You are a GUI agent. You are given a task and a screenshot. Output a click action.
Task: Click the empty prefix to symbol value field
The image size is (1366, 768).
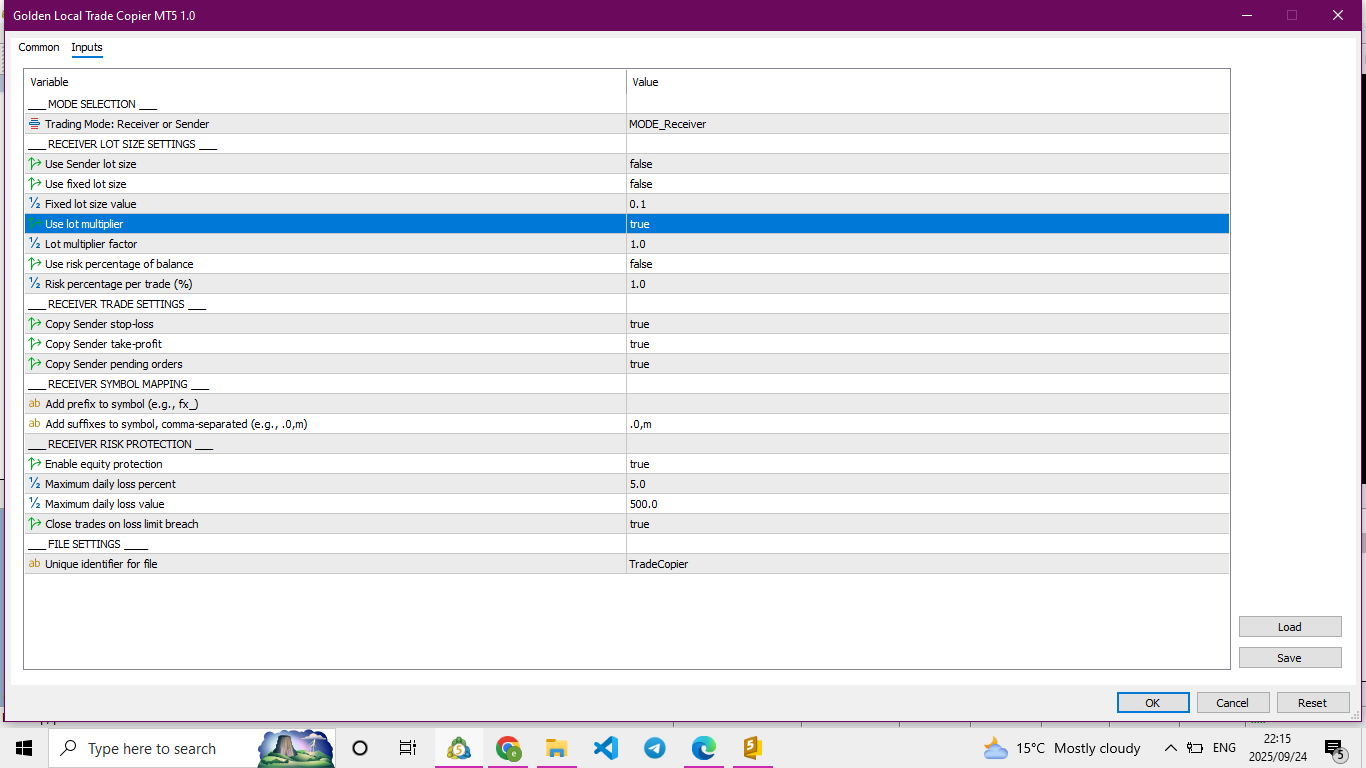[928, 404]
